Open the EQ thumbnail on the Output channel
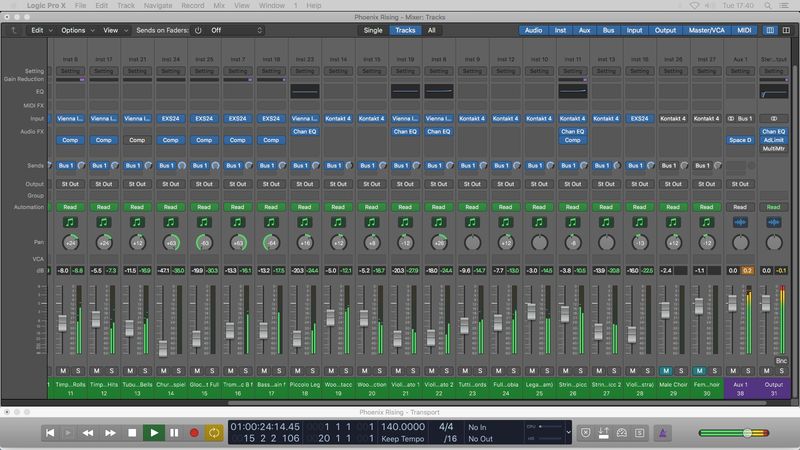800x450 pixels. 773,91
